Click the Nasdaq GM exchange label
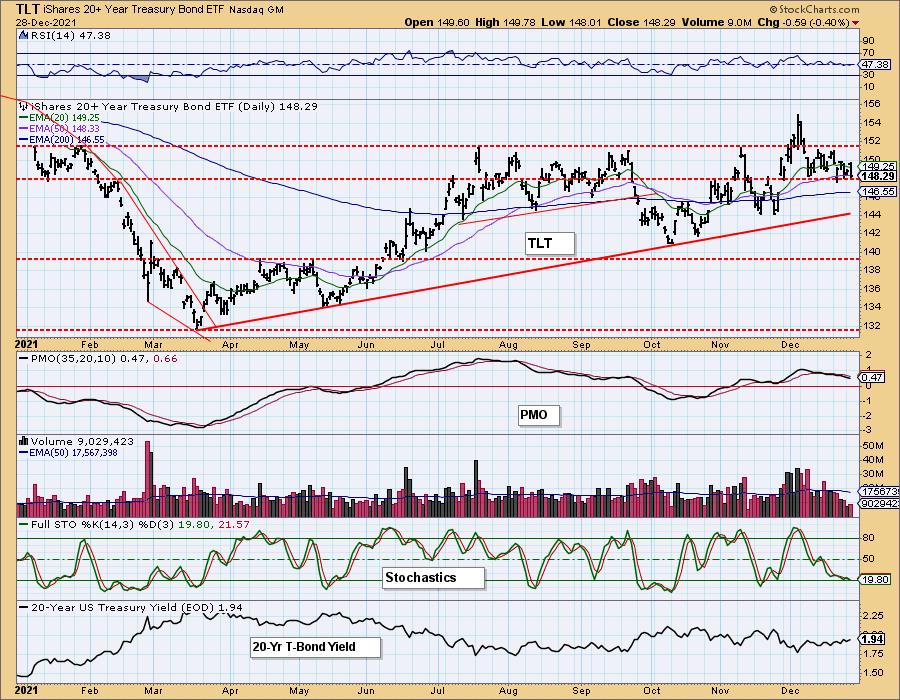This screenshot has height=700, width=900. click(x=256, y=10)
